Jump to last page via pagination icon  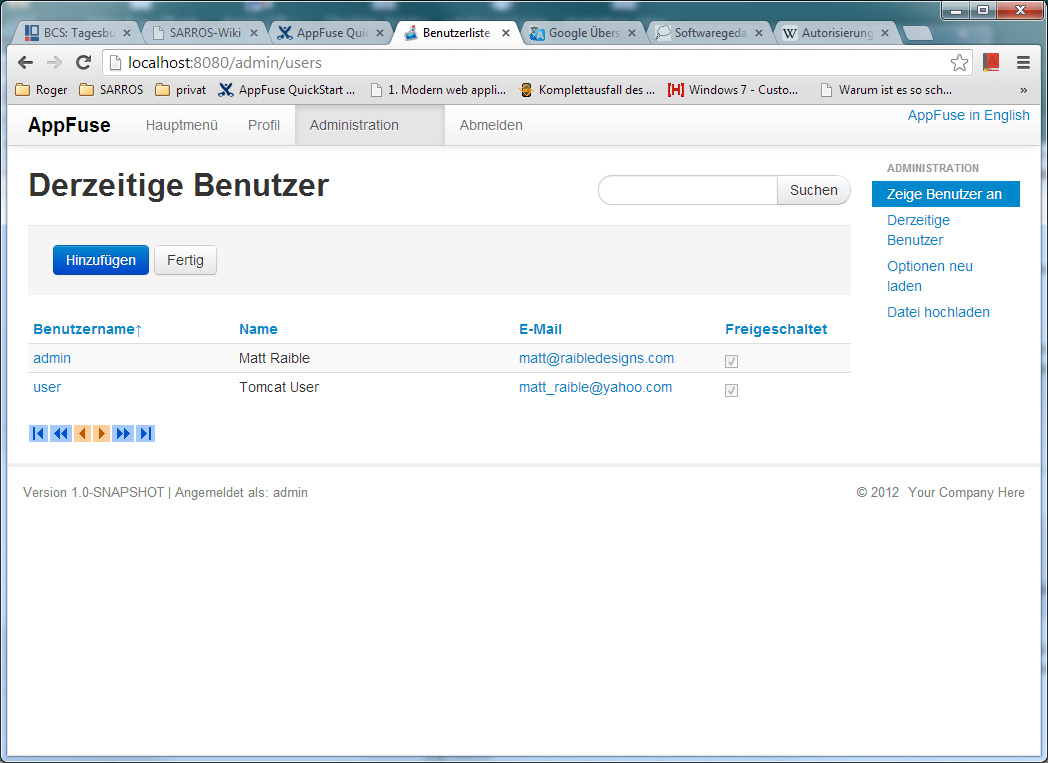click(x=144, y=433)
